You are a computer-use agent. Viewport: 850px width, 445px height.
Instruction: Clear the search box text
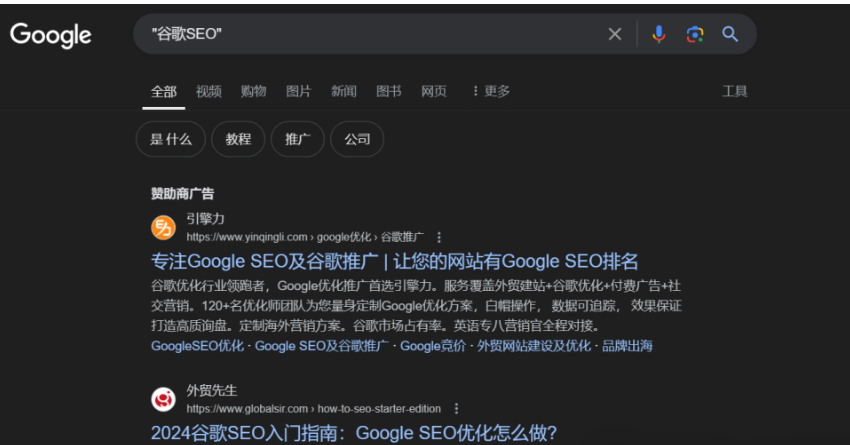point(615,34)
